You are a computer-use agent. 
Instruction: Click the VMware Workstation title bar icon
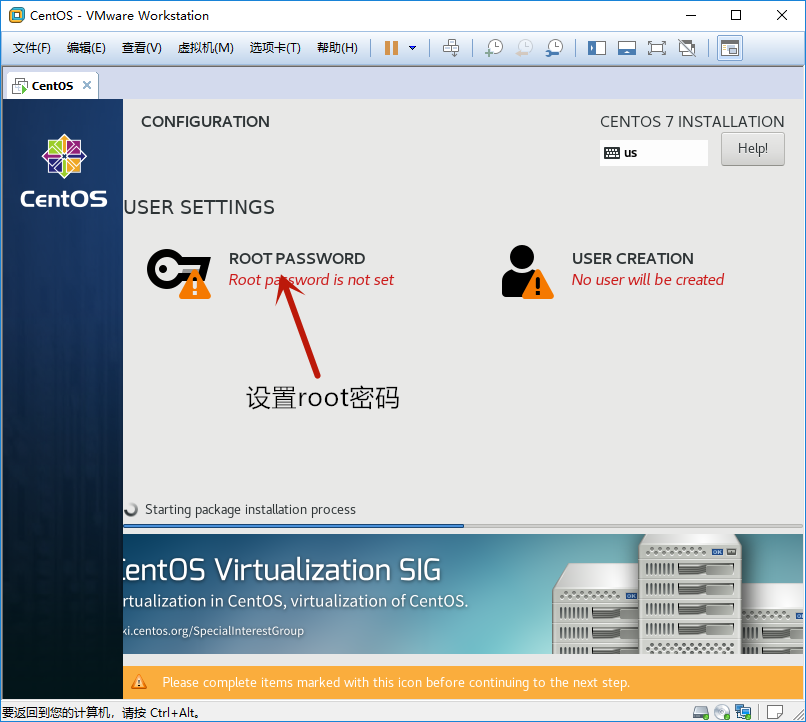click(16, 15)
